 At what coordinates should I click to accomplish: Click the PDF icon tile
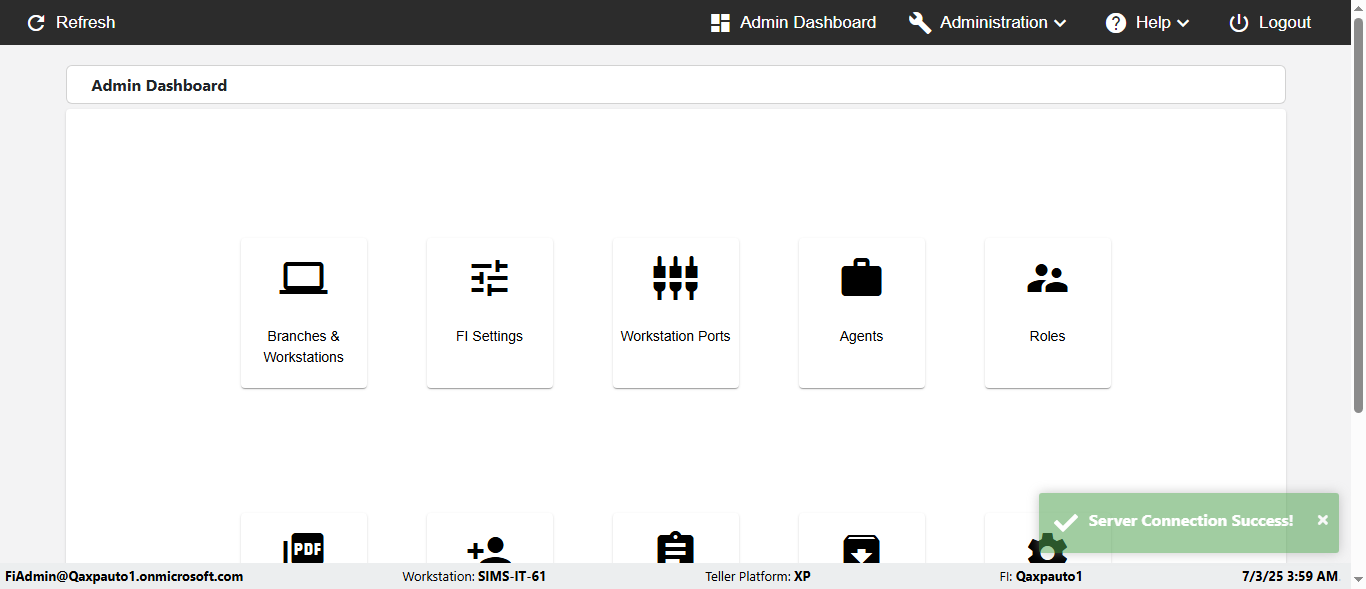coord(304,539)
